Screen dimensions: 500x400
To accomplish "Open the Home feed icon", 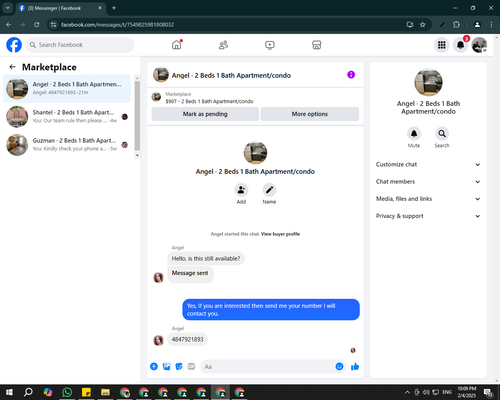I will (177, 45).
